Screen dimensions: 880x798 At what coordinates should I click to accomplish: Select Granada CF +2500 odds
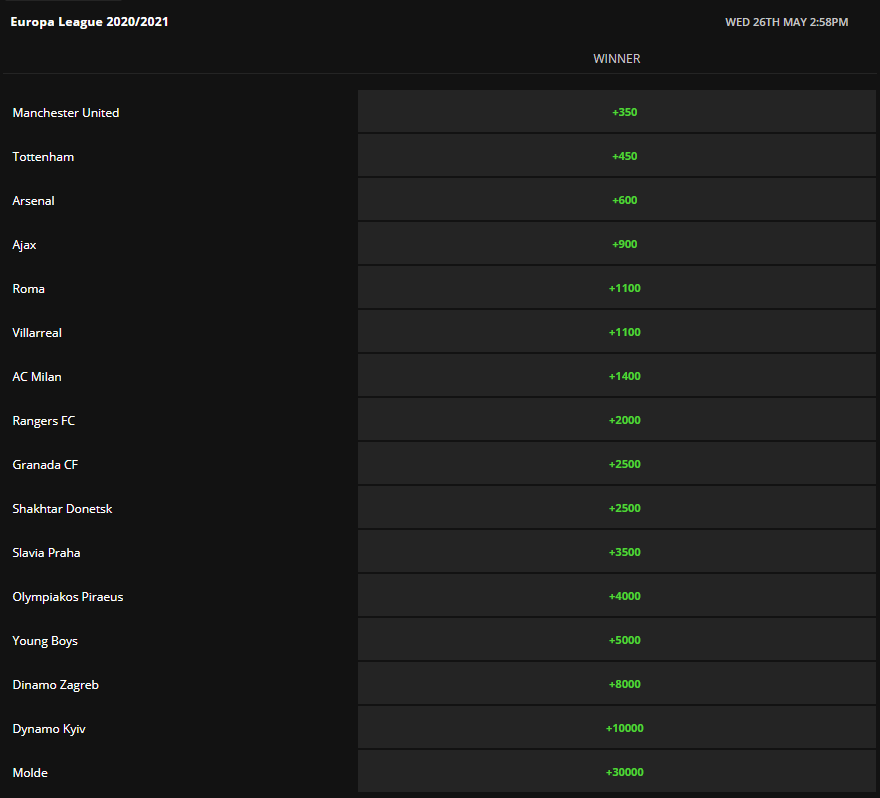tap(617, 464)
